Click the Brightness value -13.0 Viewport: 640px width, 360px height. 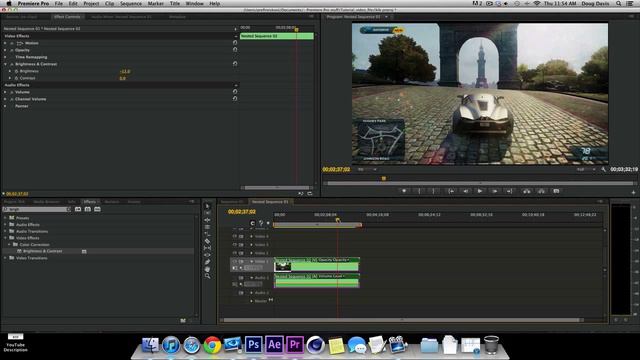tap(125, 71)
